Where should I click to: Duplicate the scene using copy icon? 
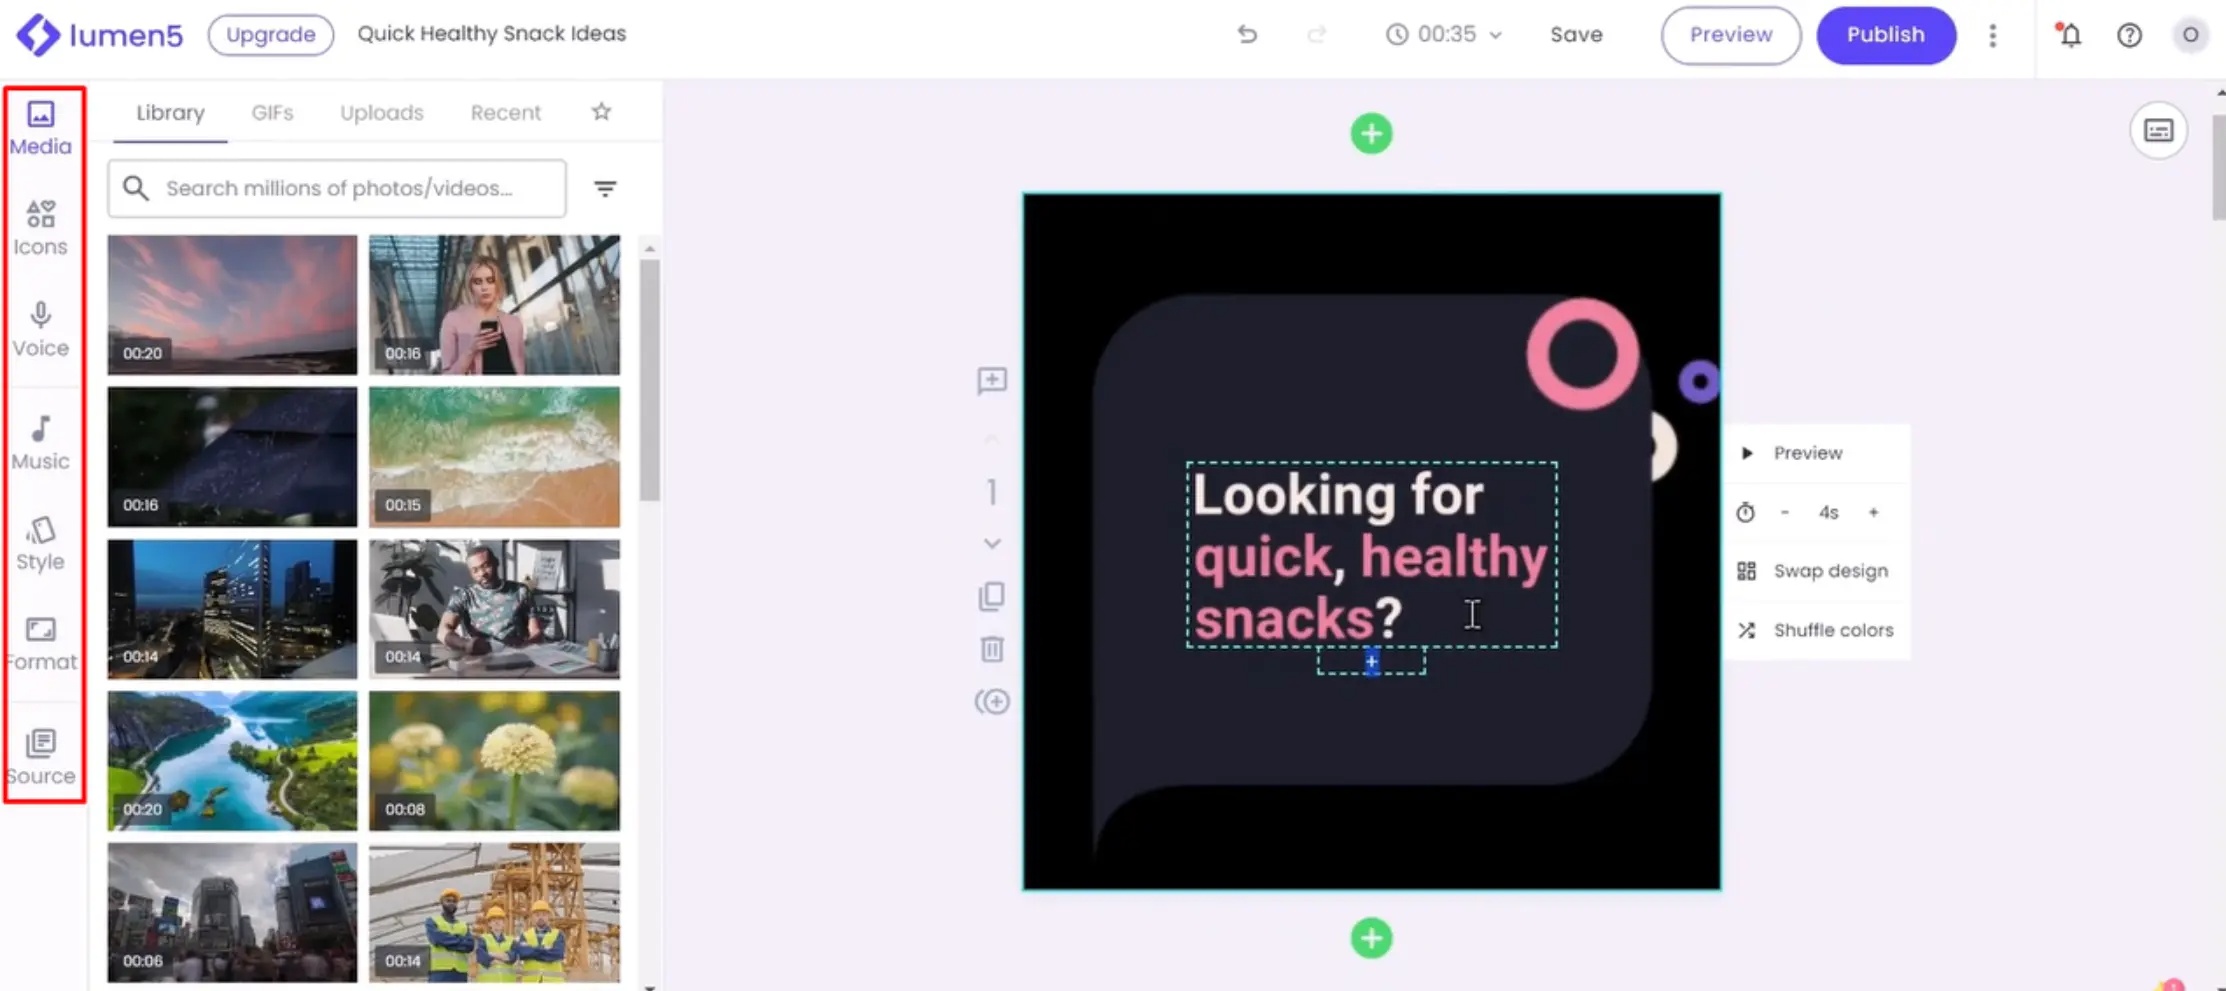tap(991, 596)
